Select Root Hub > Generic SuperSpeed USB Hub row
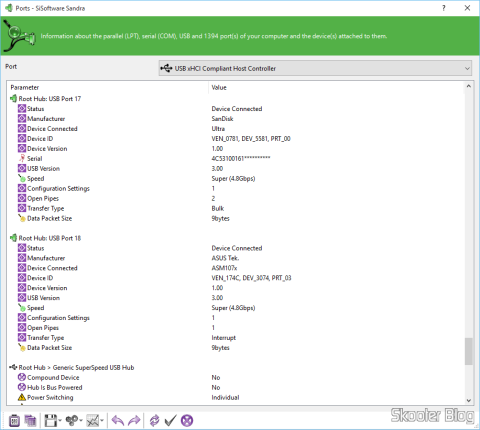The width and height of the screenshot is (480, 430). [x=76, y=367]
